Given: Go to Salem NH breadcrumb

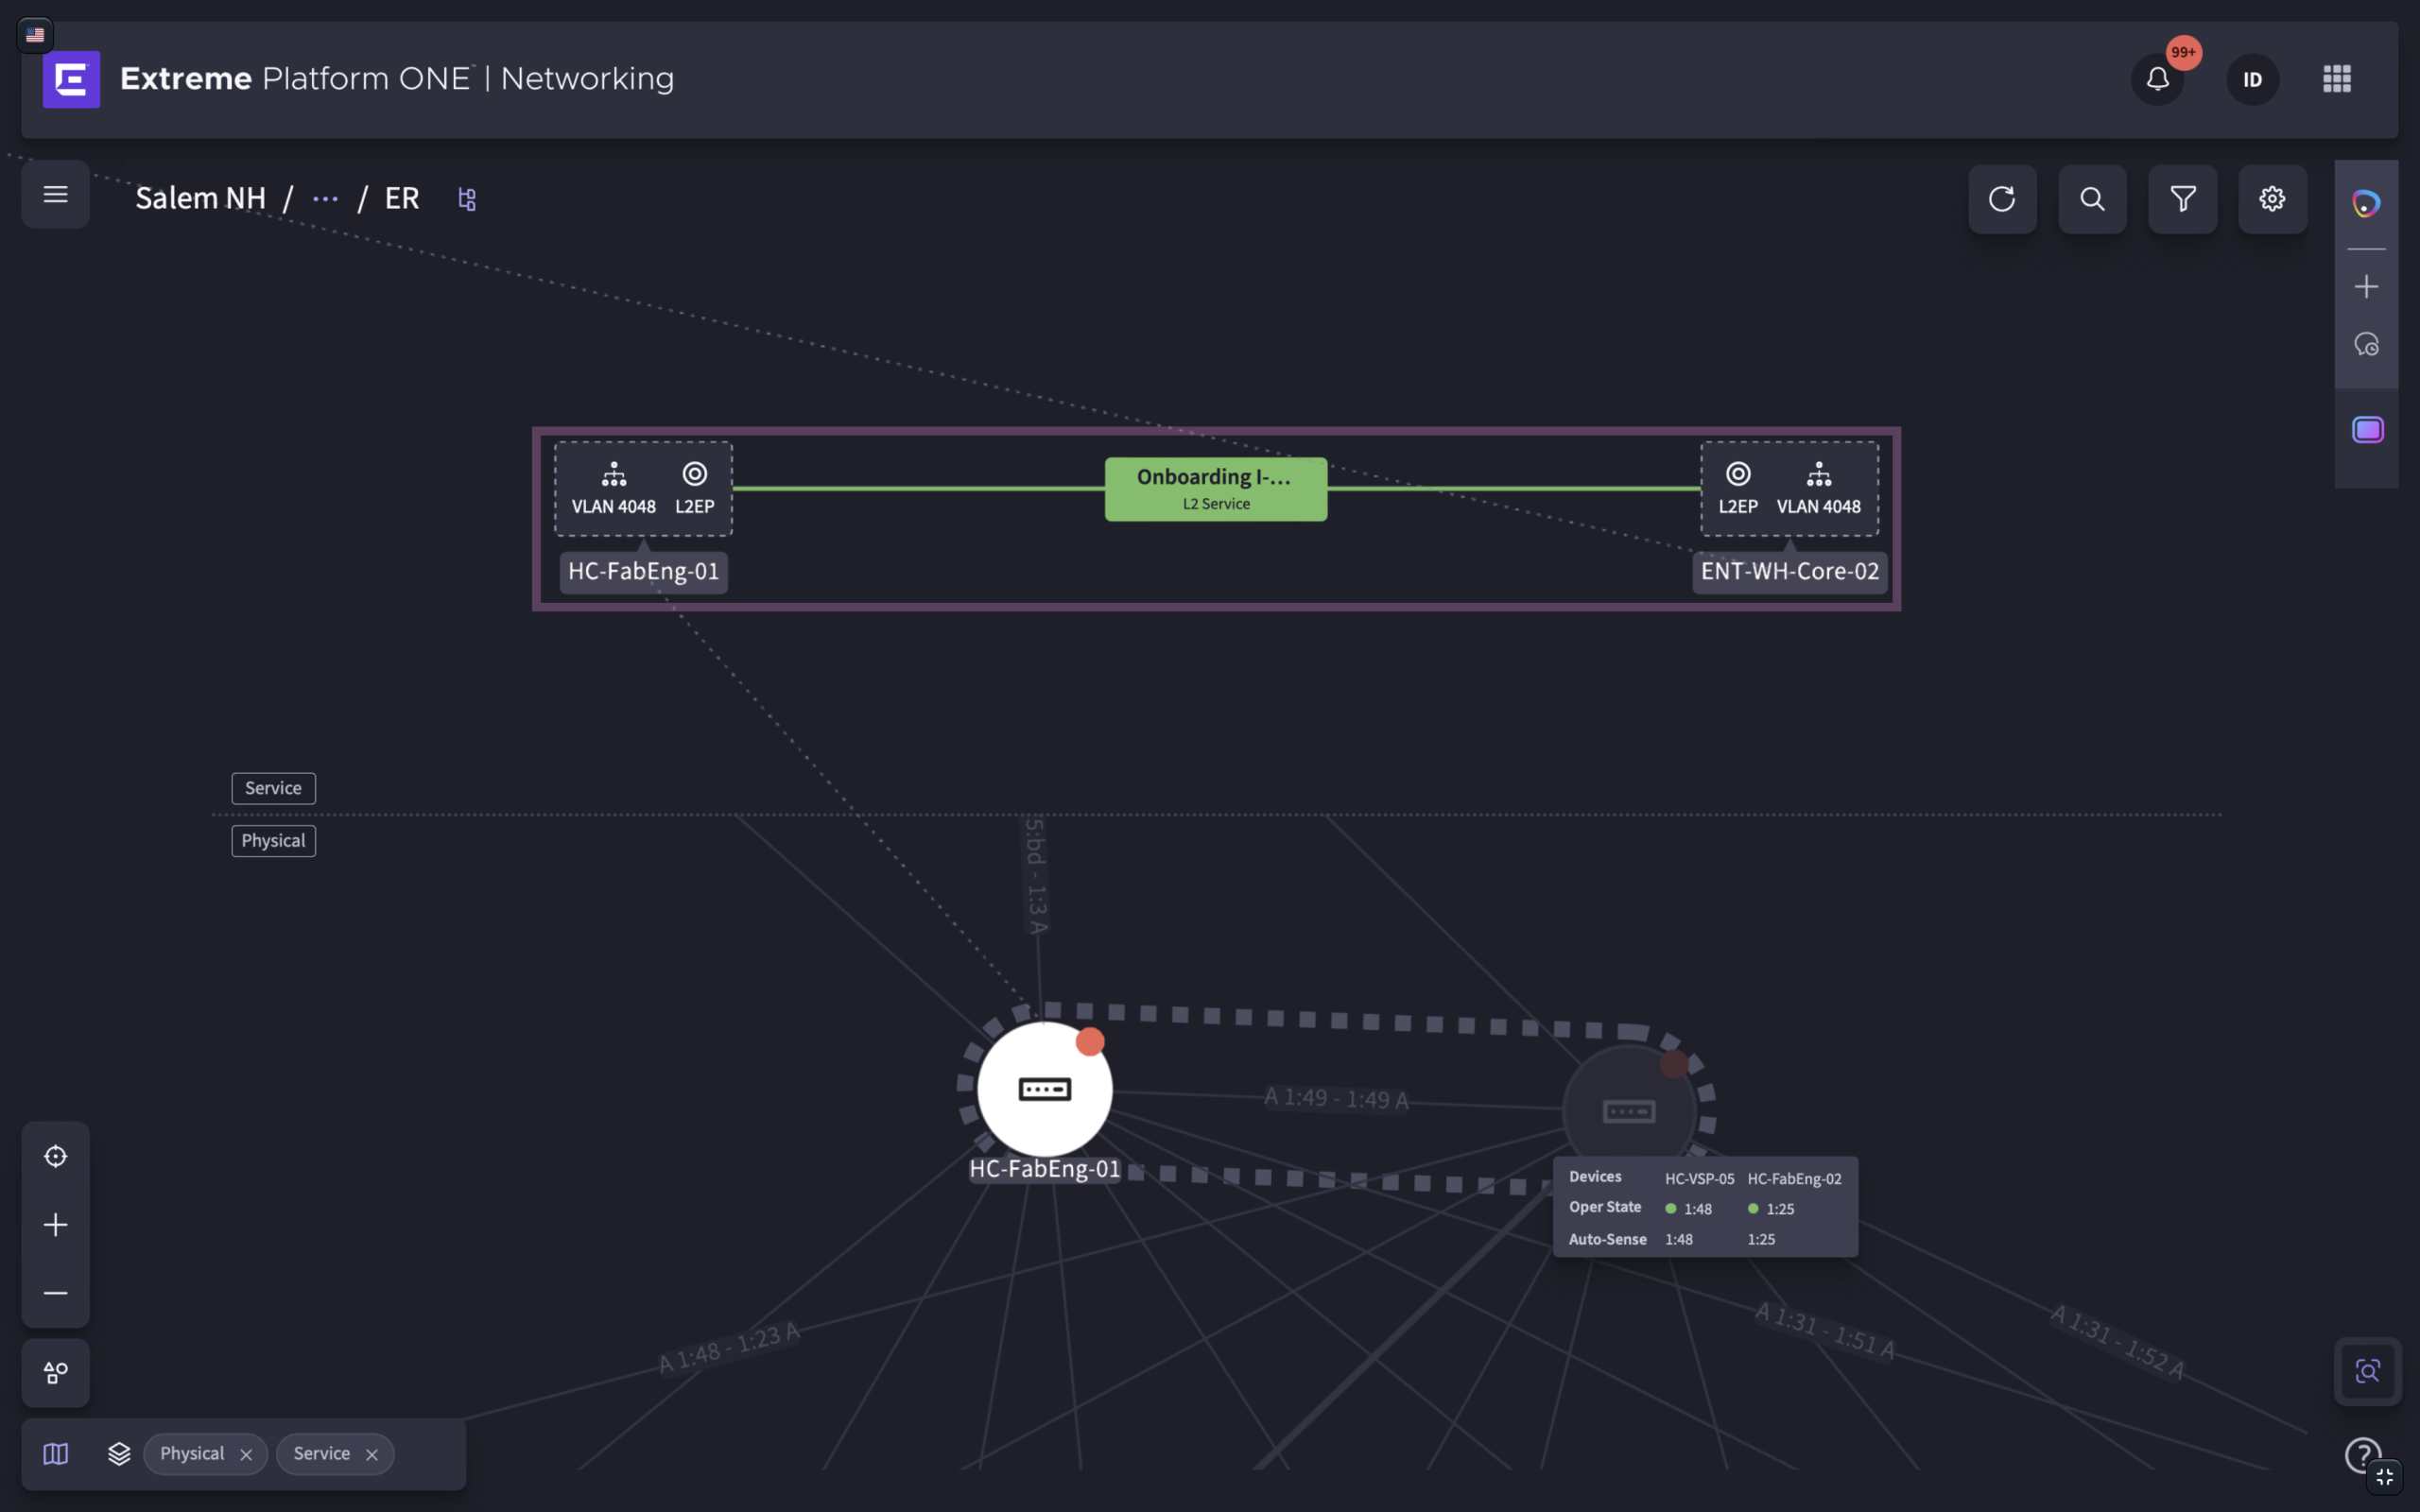Looking at the screenshot, I should [x=200, y=198].
